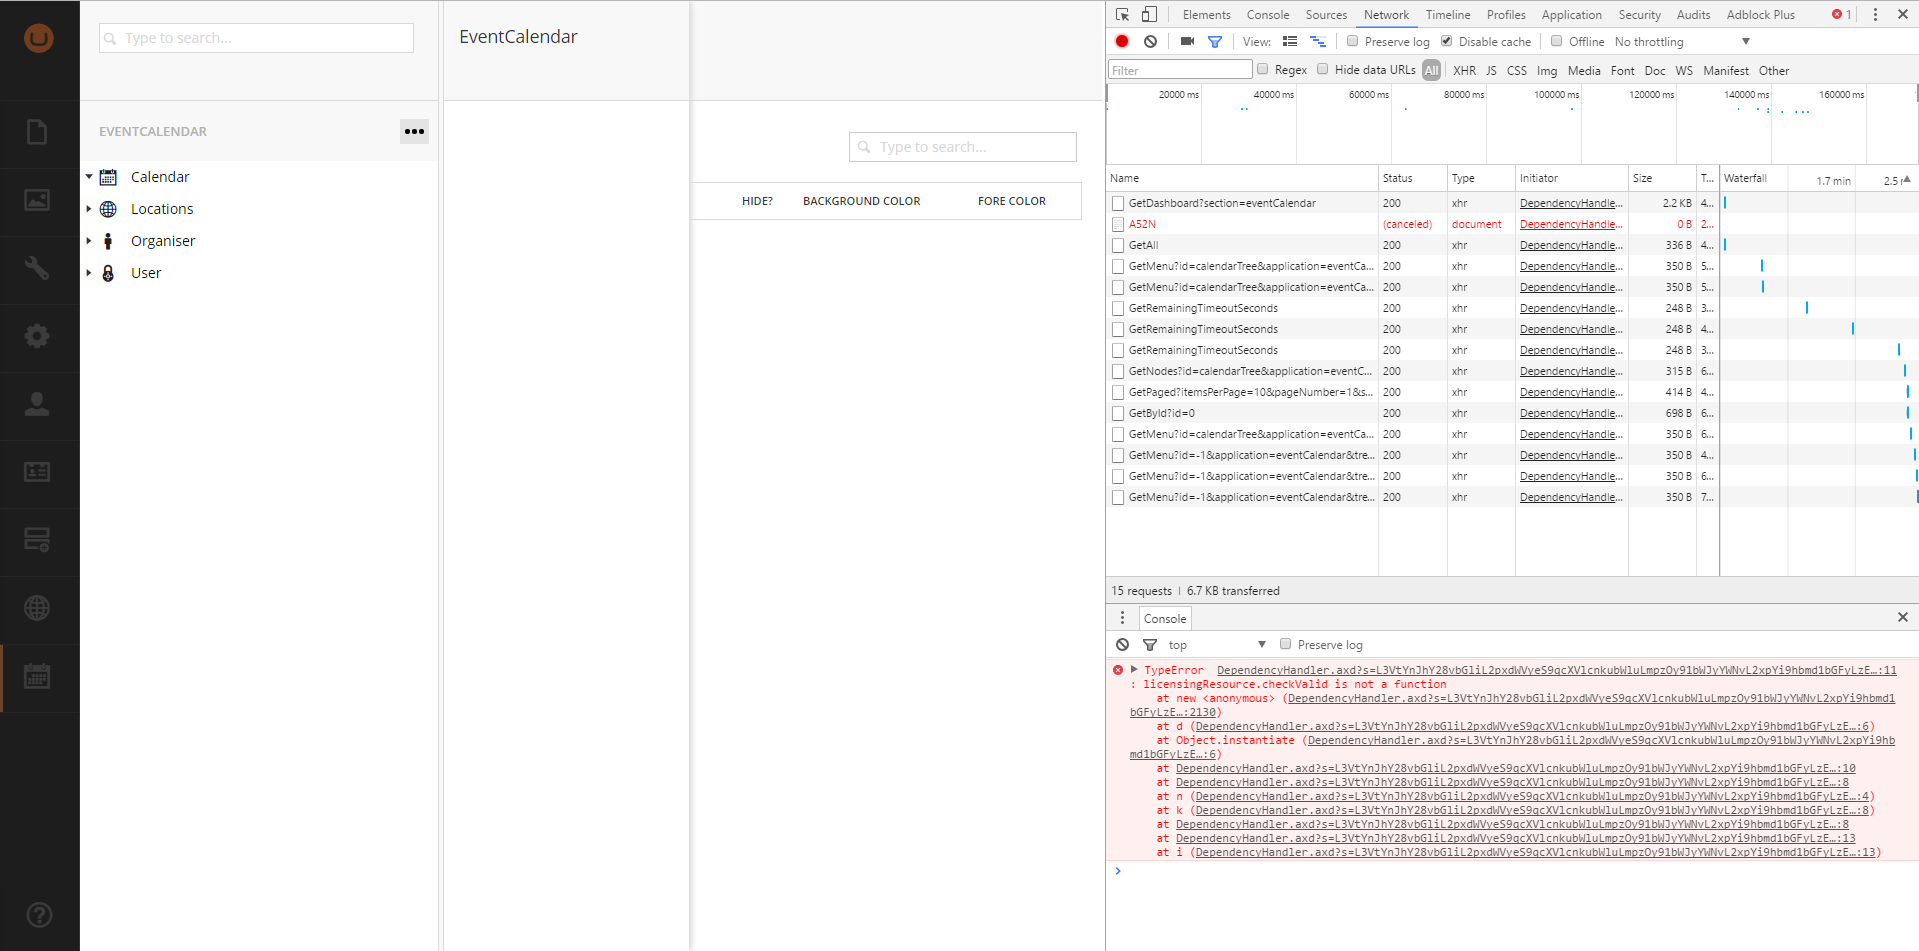The width and height of the screenshot is (1919, 951).
Task: Open the Media section image icon
Action: [37, 200]
